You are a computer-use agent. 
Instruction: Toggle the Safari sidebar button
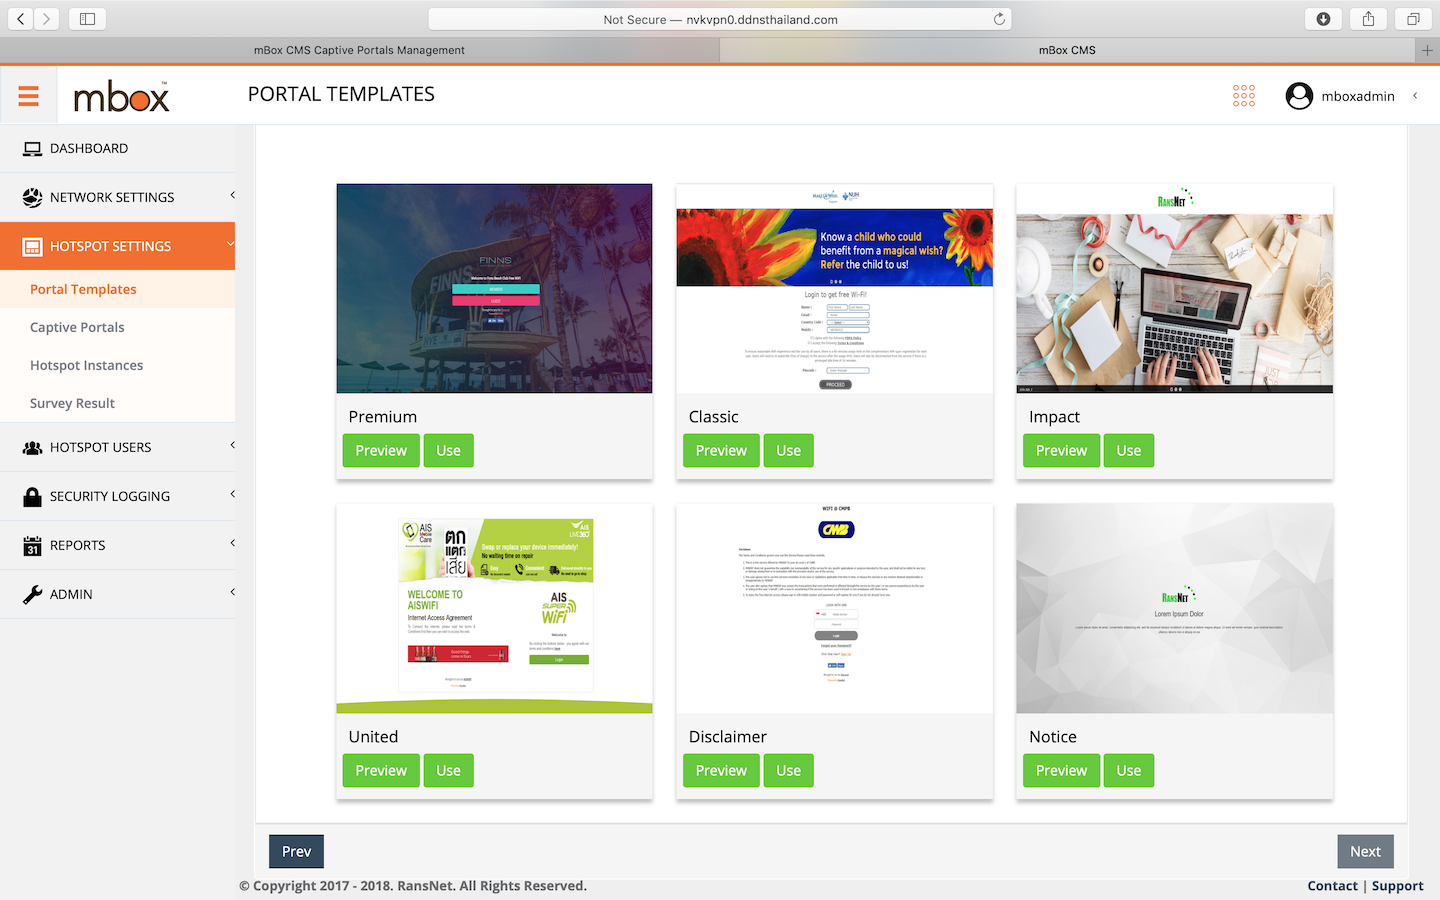[x=87, y=19]
